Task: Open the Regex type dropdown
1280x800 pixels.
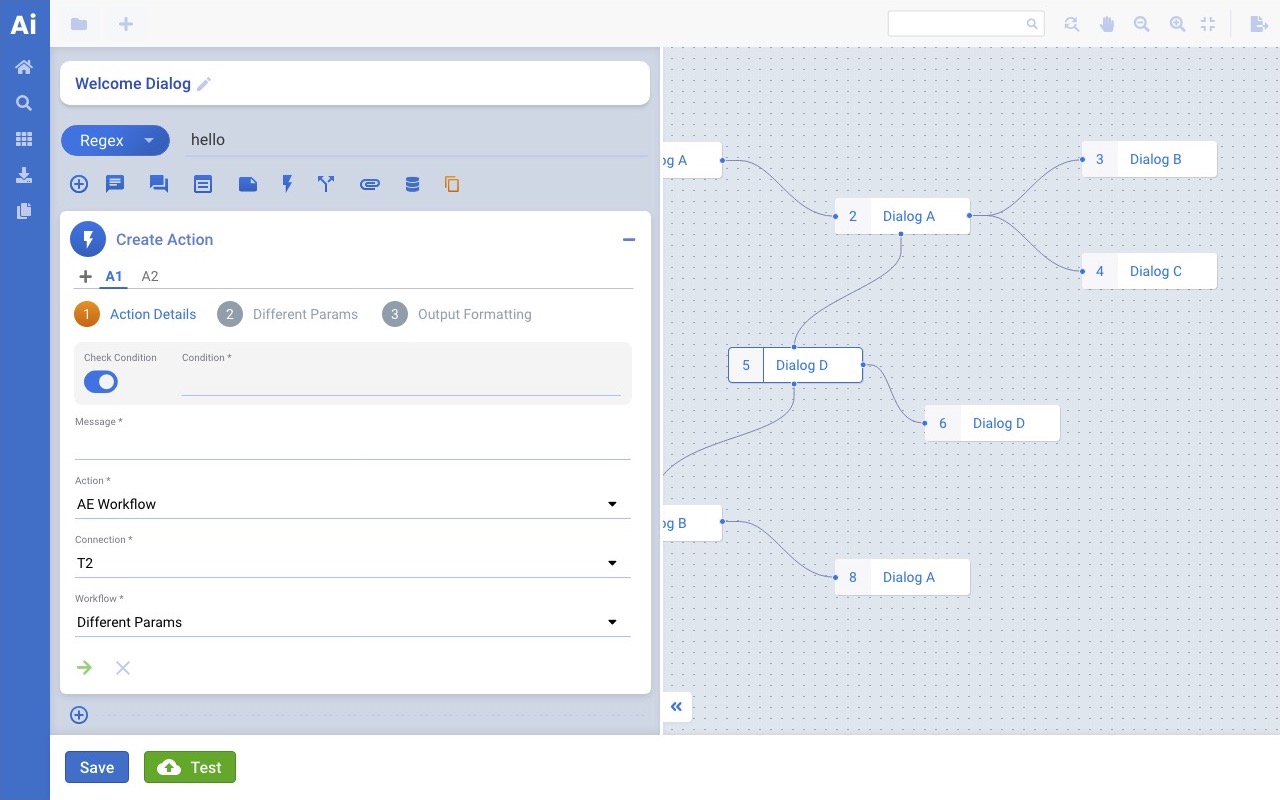Action: [114, 141]
